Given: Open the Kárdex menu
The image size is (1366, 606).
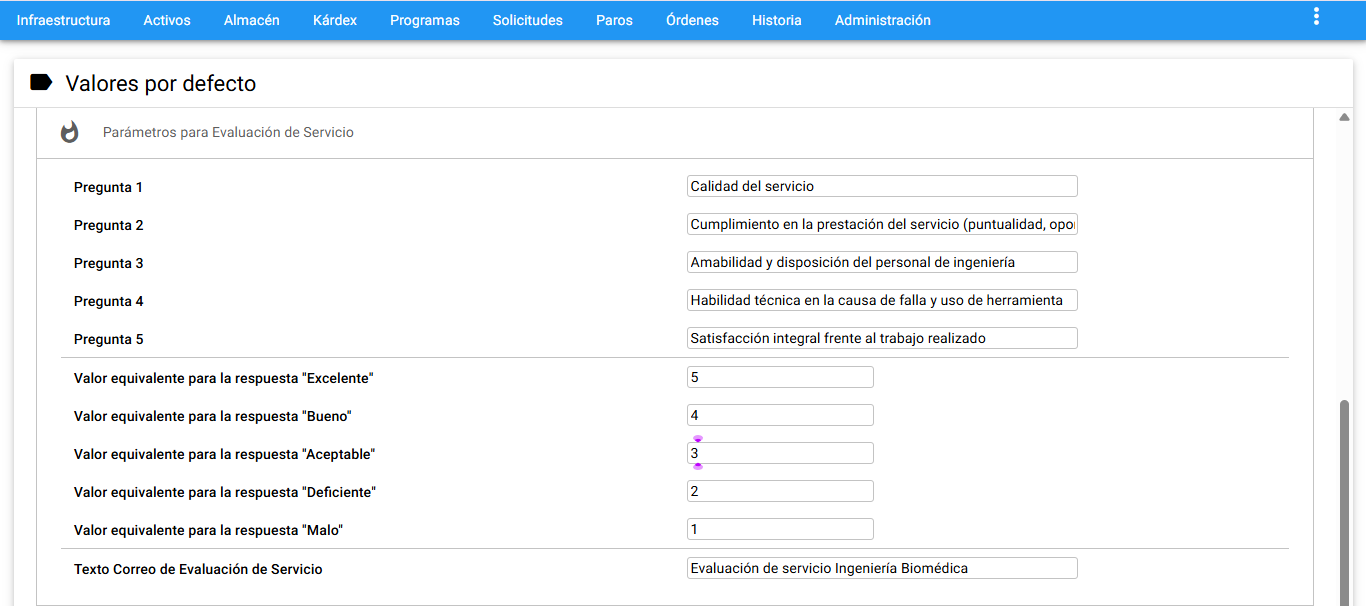Looking at the screenshot, I should pos(335,20).
